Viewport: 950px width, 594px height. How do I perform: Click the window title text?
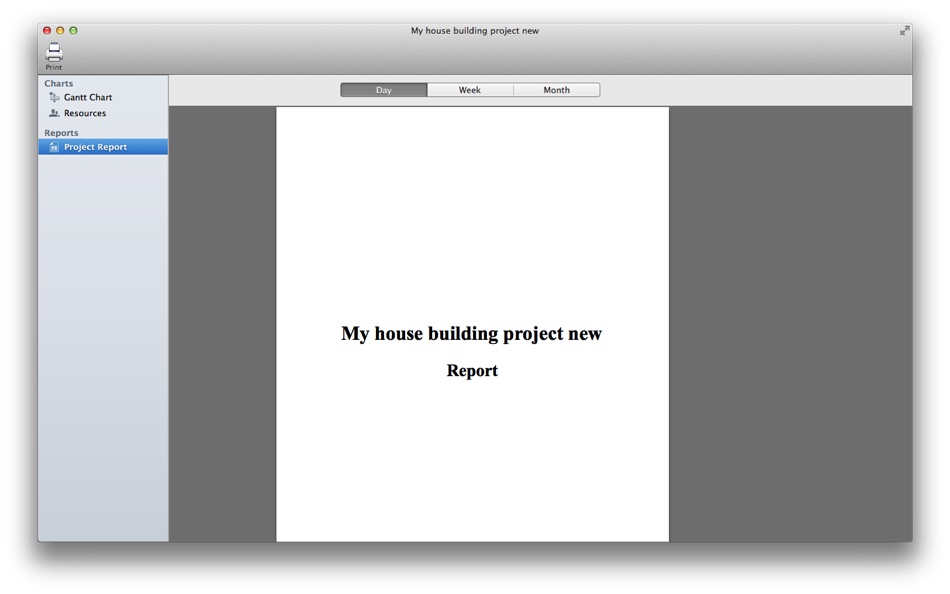tap(474, 30)
